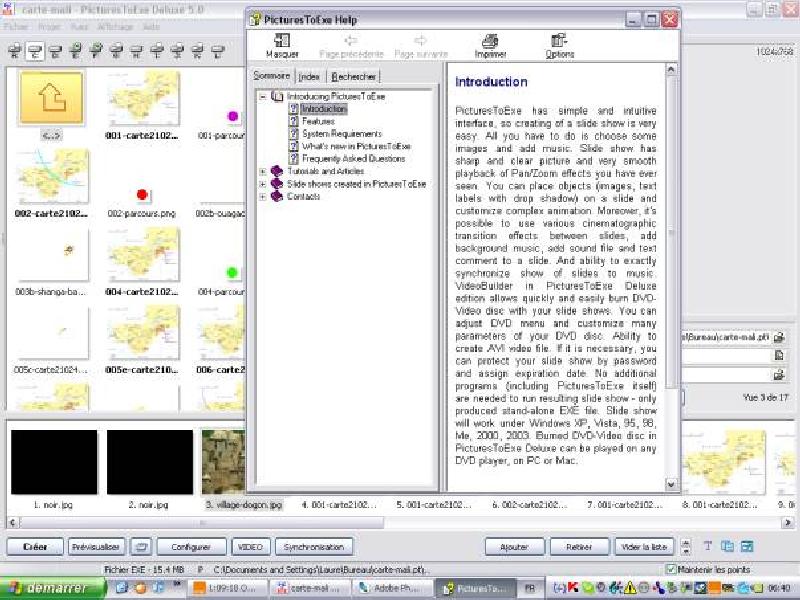Open What's new in PicturesToExe topic
Image resolution: width=800 pixels, height=600 pixels.
(x=356, y=146)
